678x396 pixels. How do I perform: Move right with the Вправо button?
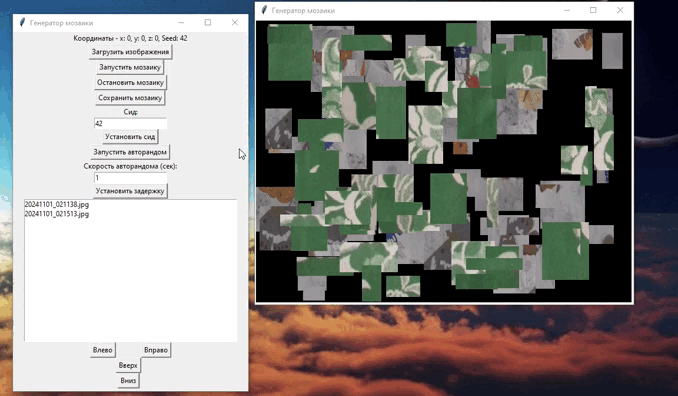pyautogui.click(x=156, y=350)
